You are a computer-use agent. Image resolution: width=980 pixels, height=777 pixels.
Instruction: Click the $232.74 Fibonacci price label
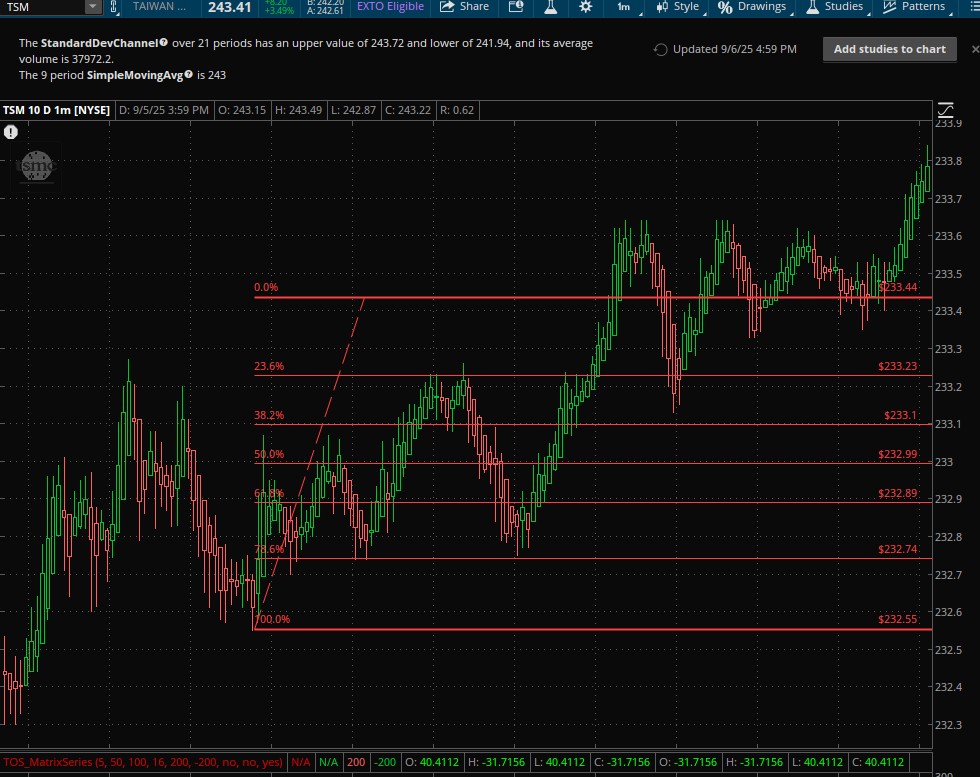tap(898, 549)
